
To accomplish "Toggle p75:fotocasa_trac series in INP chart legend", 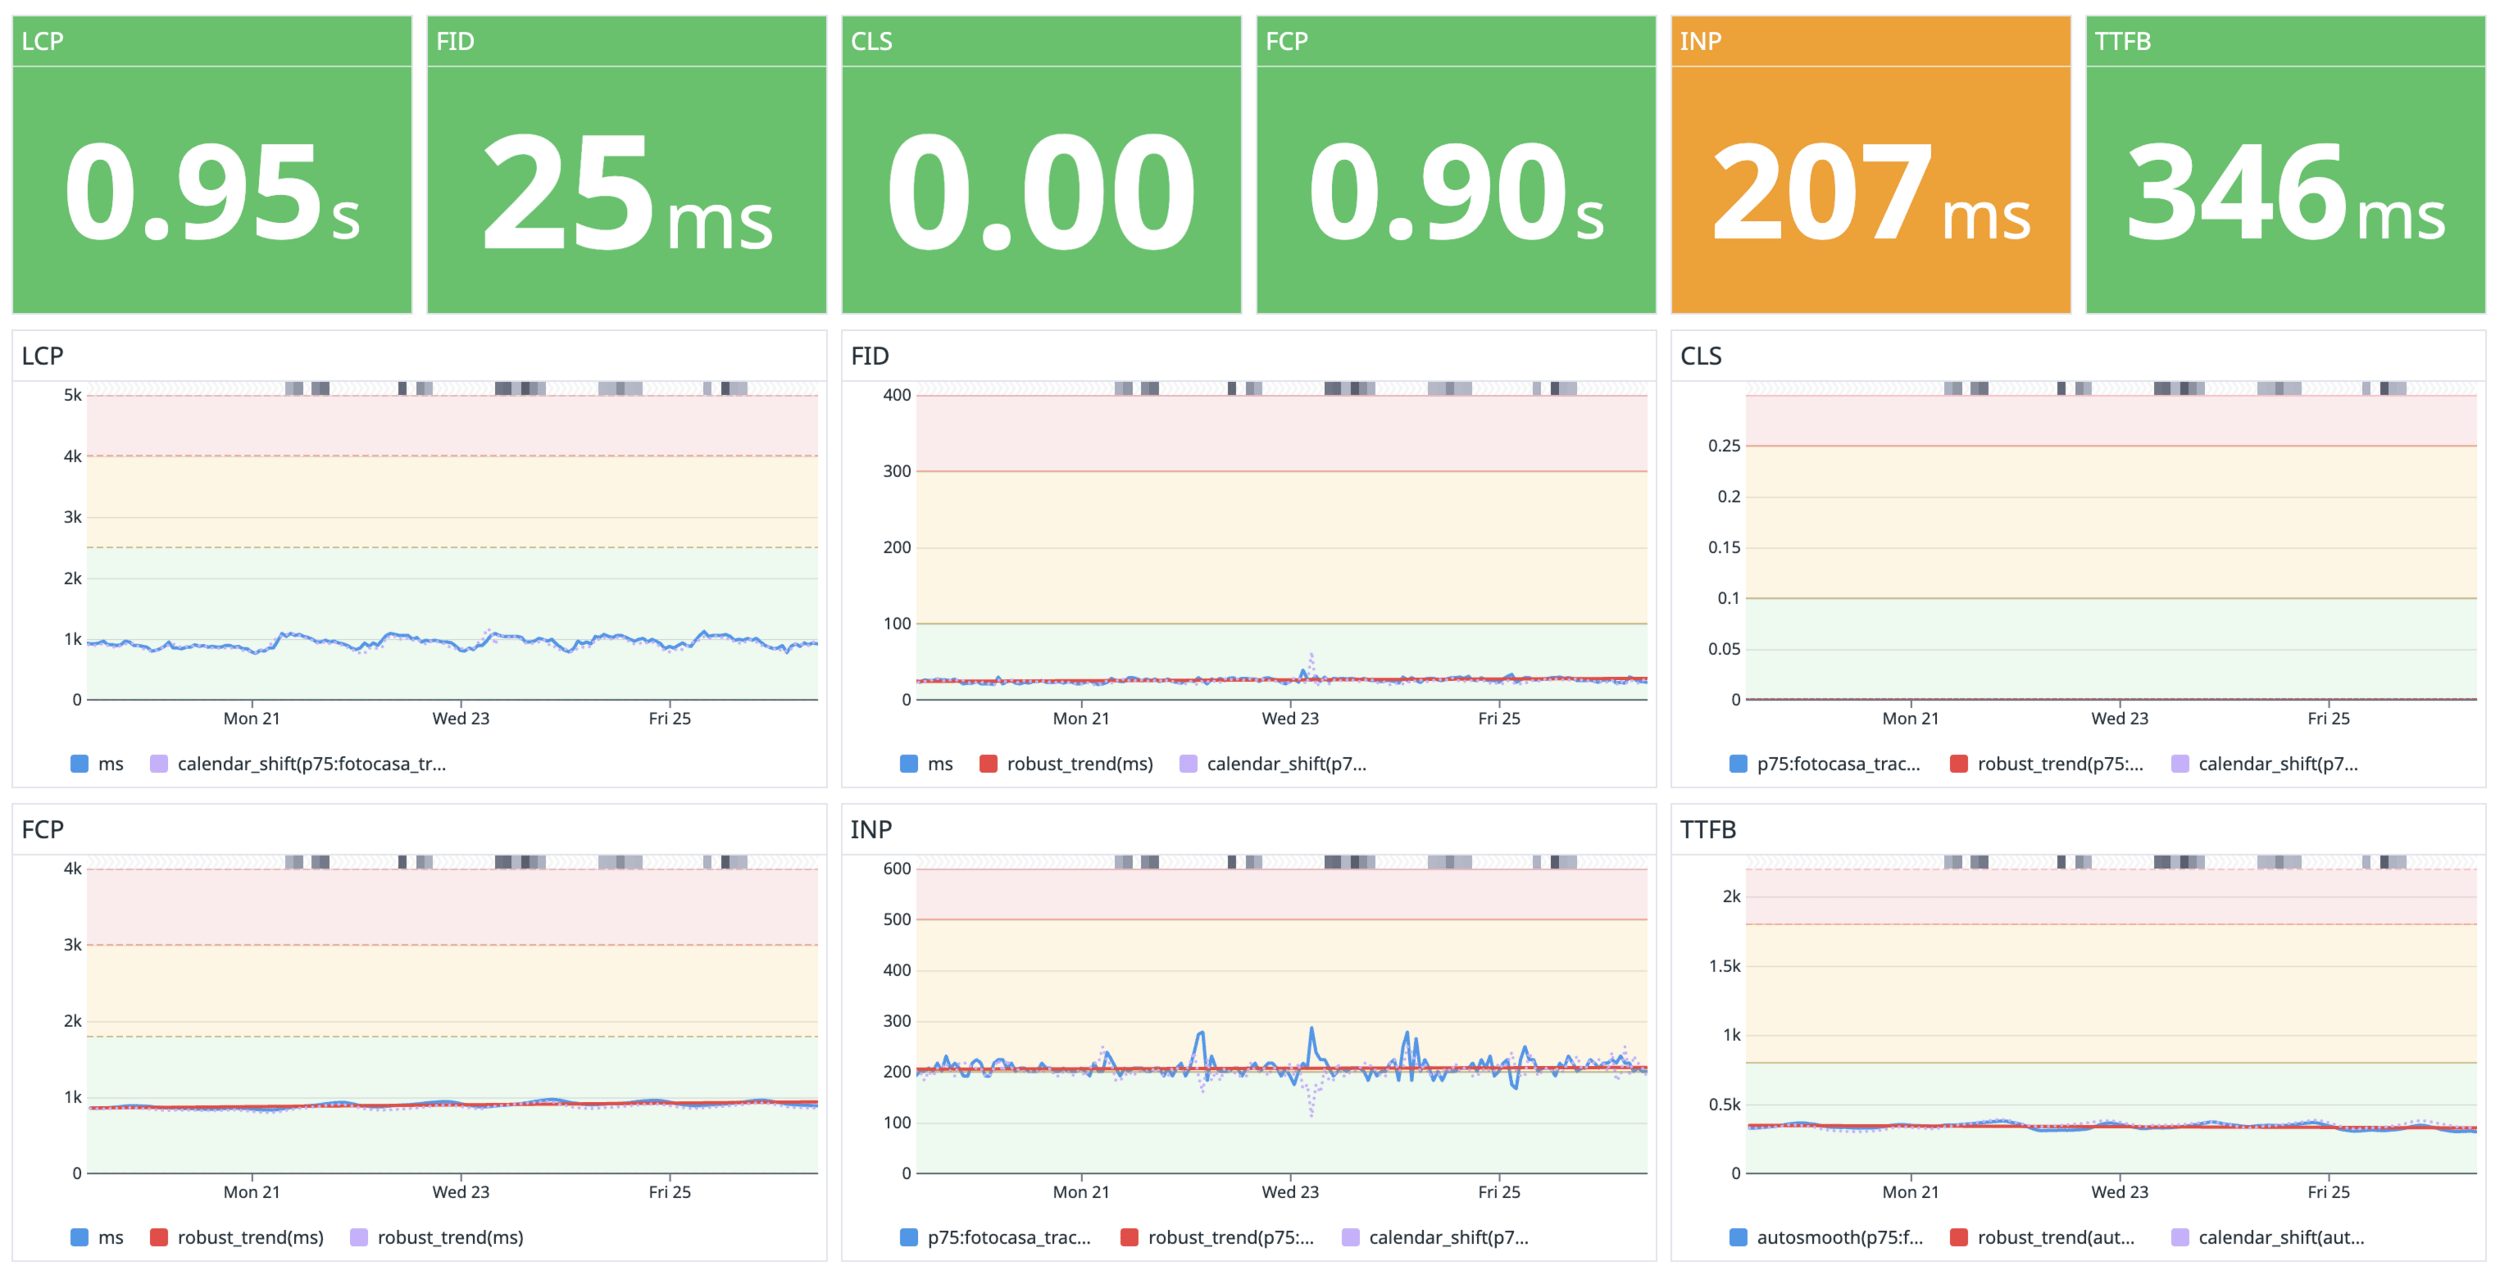I will click(x=1008, y=1238).
